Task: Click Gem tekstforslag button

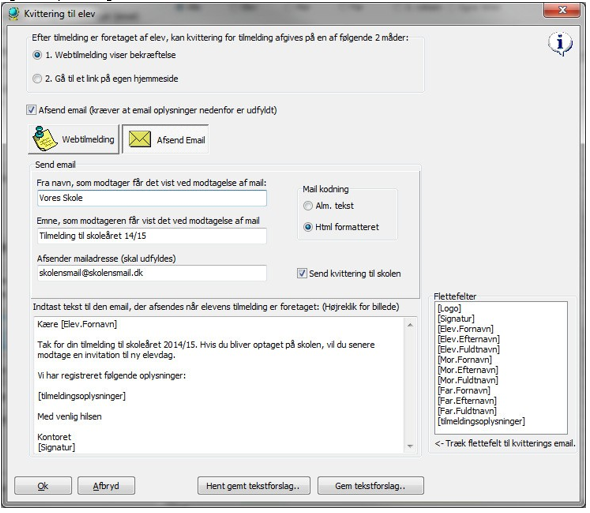Action: point(370,486)
